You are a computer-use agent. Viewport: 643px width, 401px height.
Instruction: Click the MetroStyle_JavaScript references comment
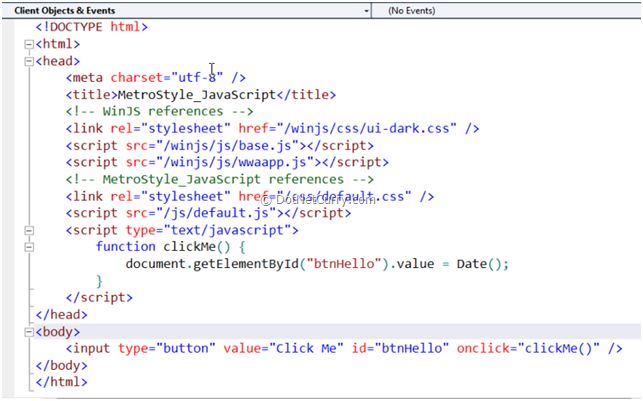220,180
